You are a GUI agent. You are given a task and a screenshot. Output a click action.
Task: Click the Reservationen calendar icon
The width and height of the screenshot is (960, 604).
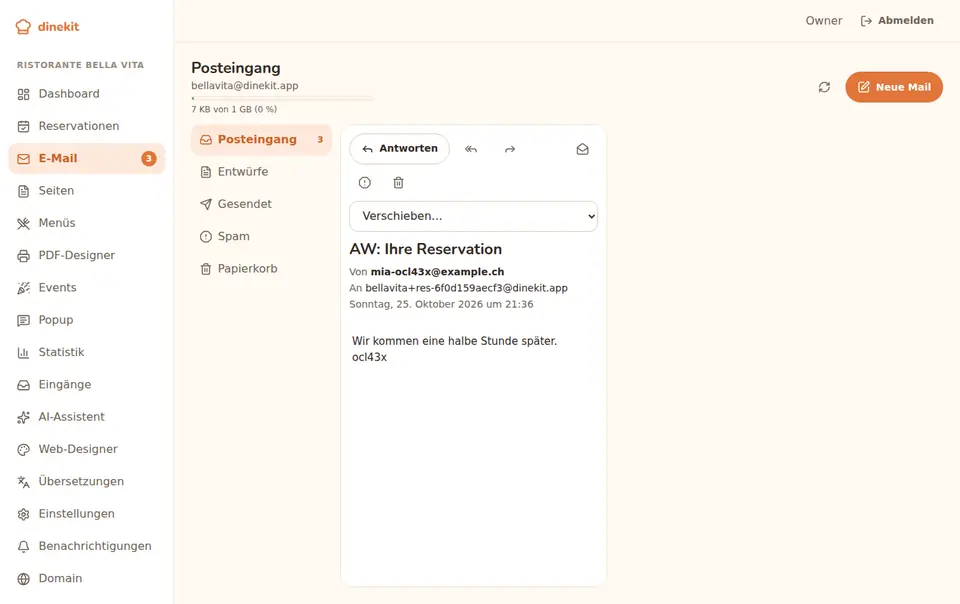click(x=23, y=127)
